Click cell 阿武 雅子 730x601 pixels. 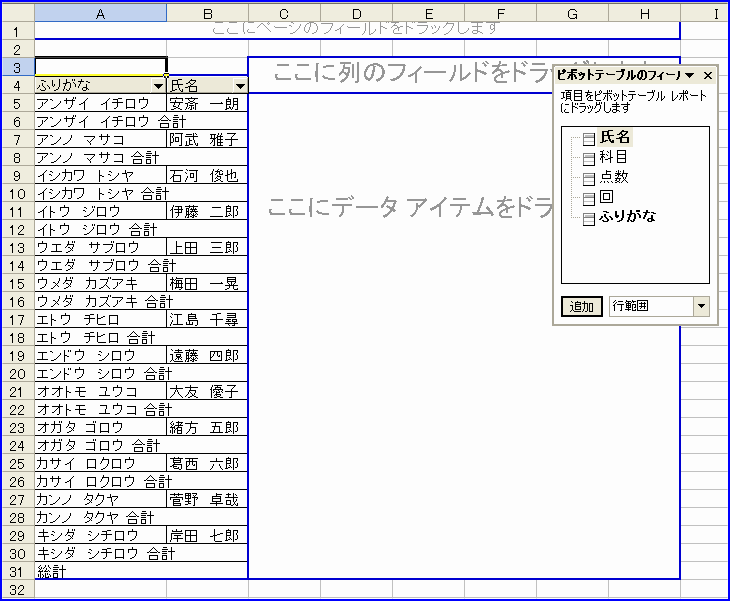207,140
